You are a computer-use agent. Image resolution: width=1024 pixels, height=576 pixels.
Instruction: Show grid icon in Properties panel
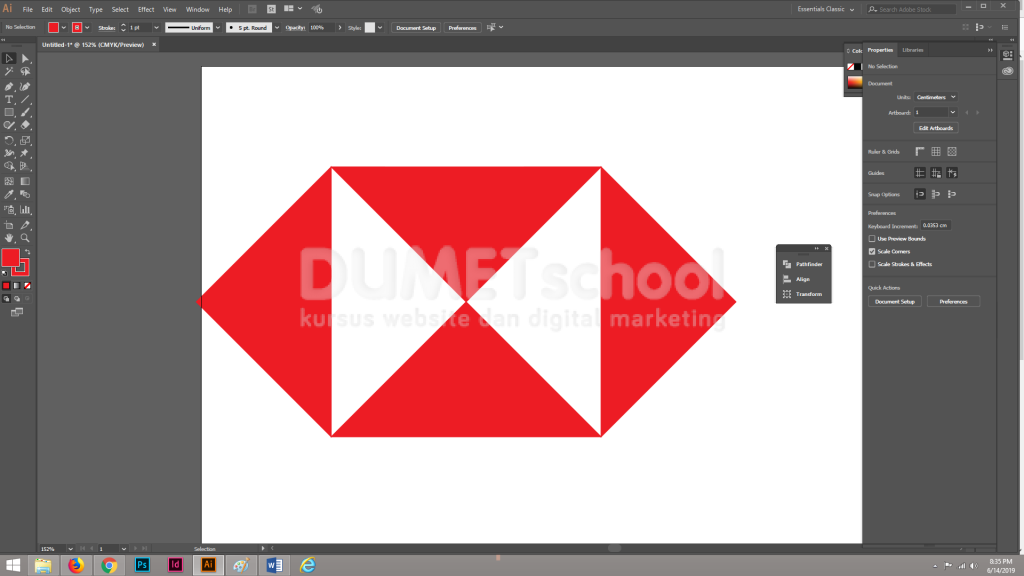click(936, 152)
